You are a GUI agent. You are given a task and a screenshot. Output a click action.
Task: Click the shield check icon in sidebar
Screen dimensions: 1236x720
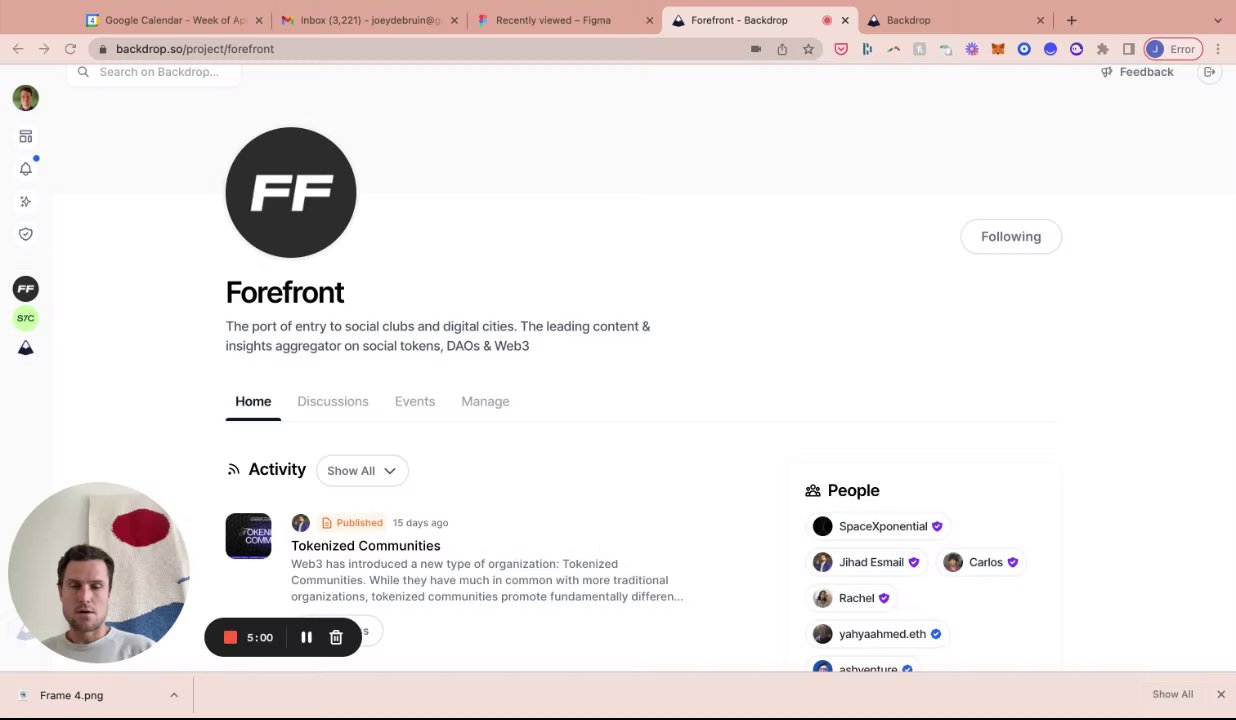[26, 234]
